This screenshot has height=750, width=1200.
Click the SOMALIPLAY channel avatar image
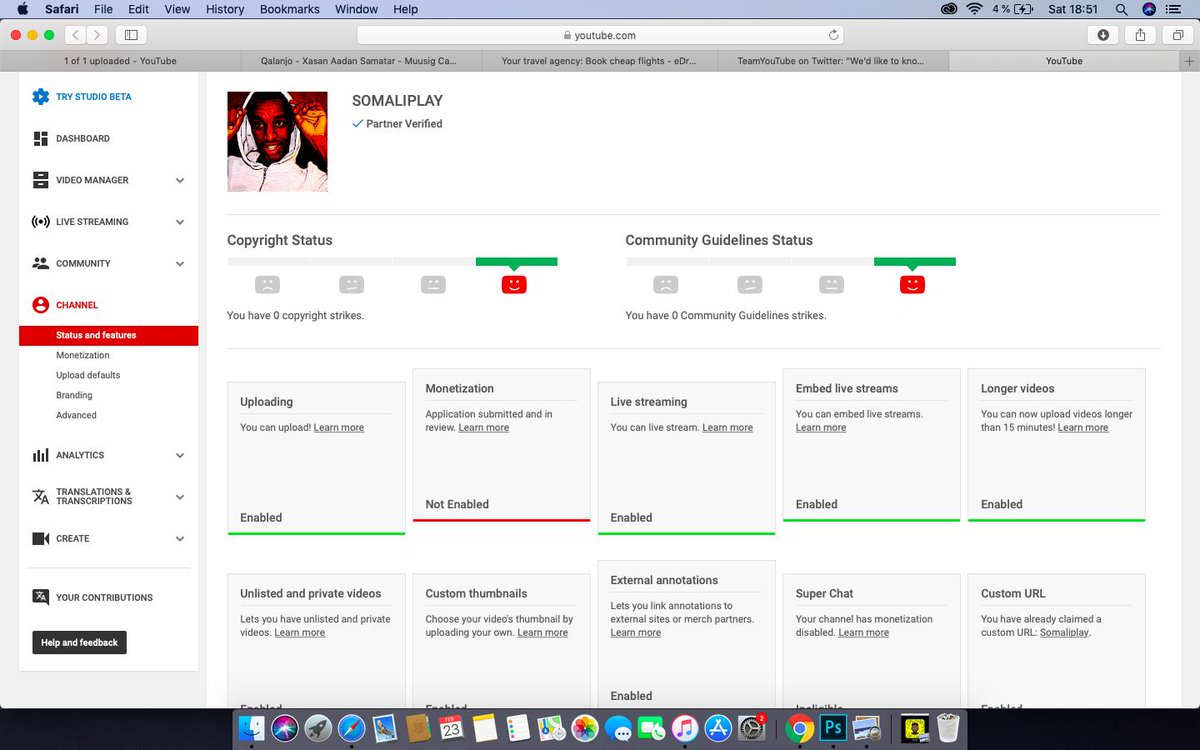(277, 141)
